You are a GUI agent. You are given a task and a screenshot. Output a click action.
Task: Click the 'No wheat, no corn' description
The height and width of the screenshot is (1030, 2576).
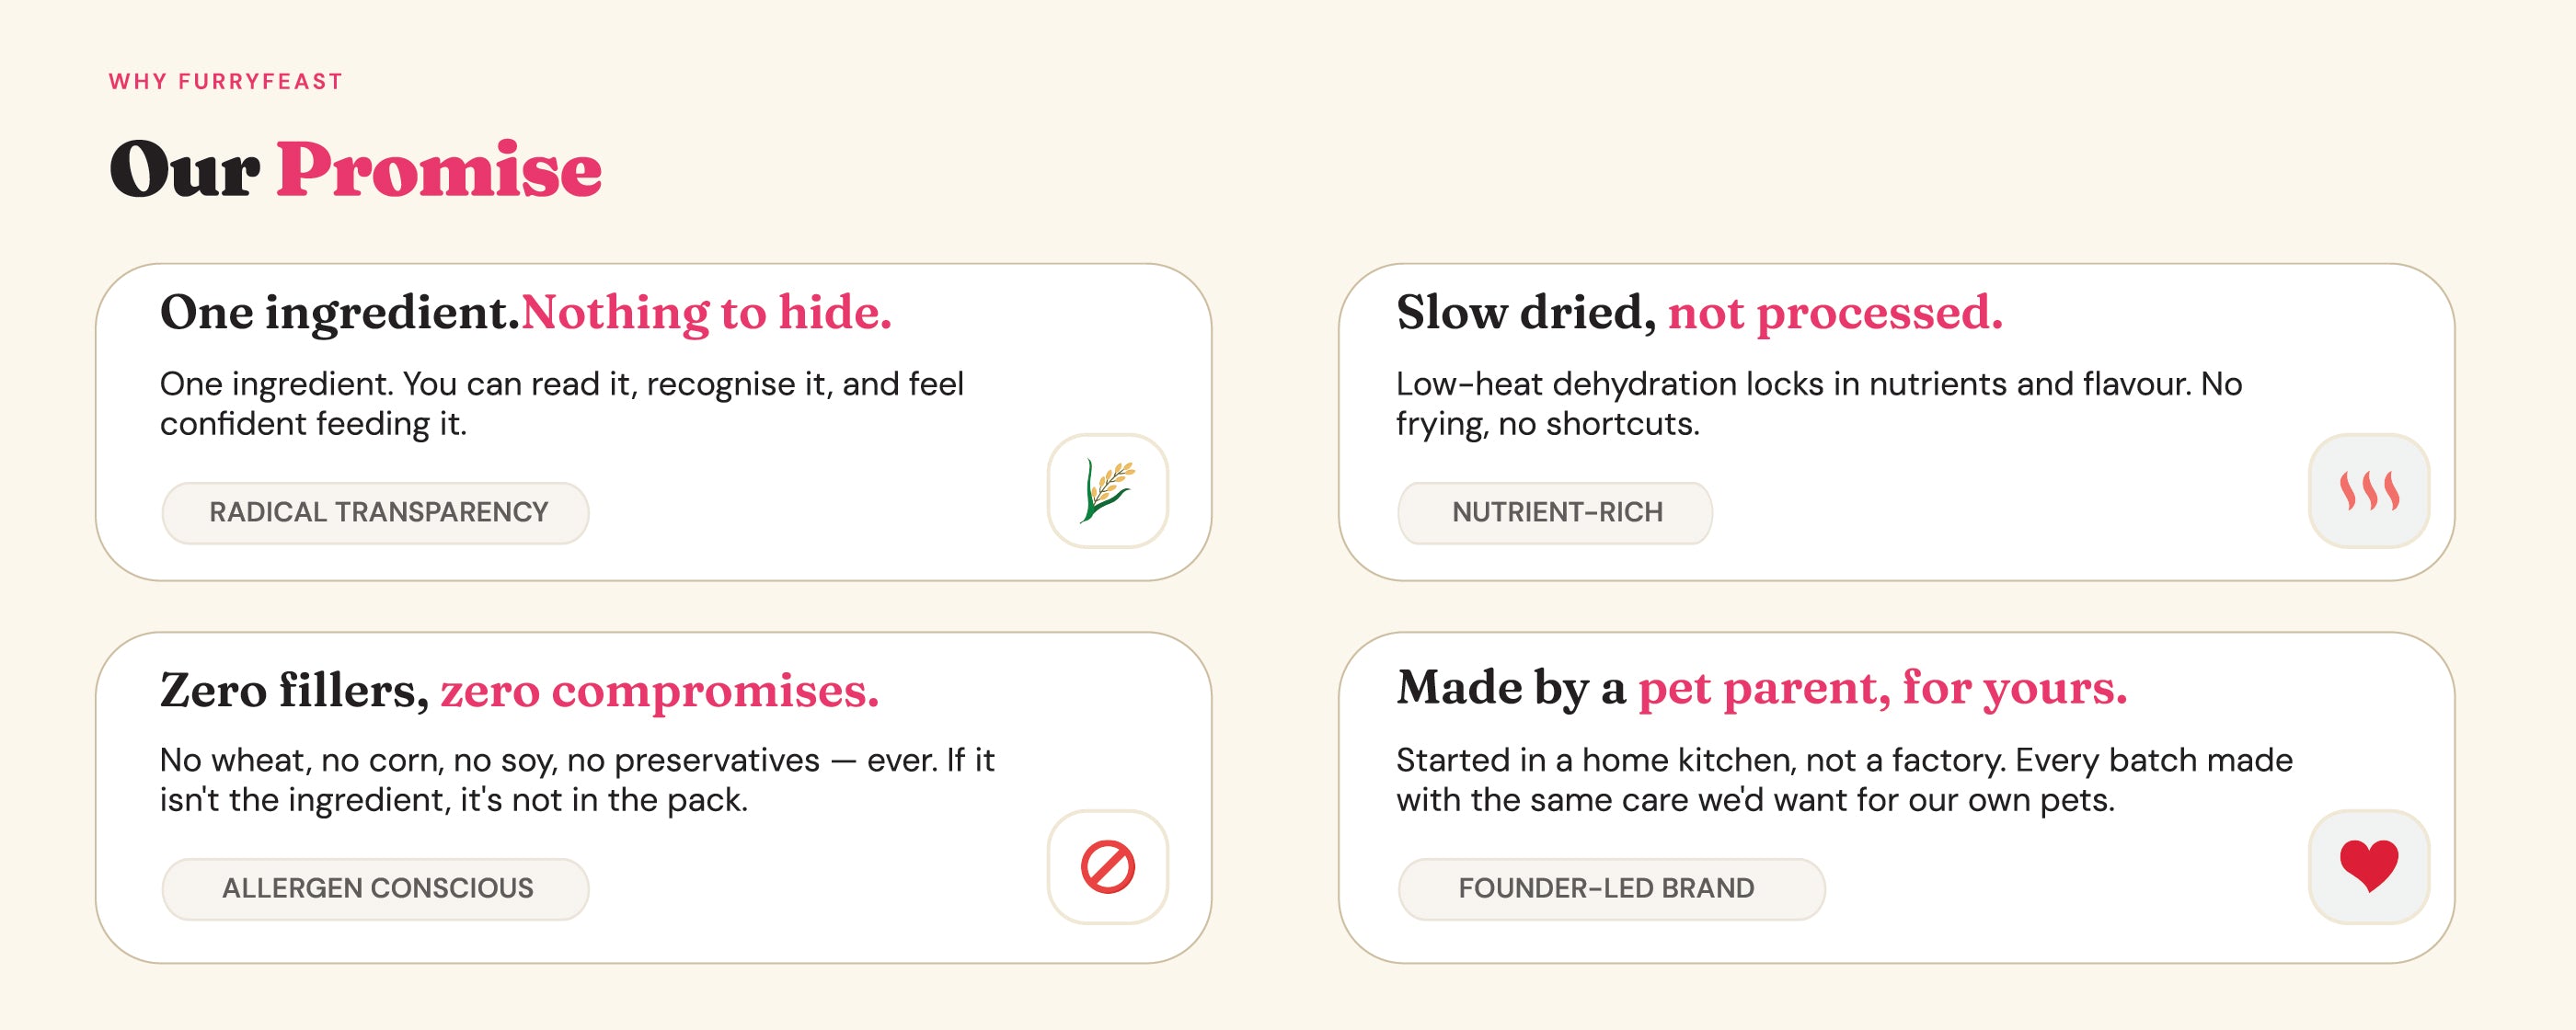576,780
